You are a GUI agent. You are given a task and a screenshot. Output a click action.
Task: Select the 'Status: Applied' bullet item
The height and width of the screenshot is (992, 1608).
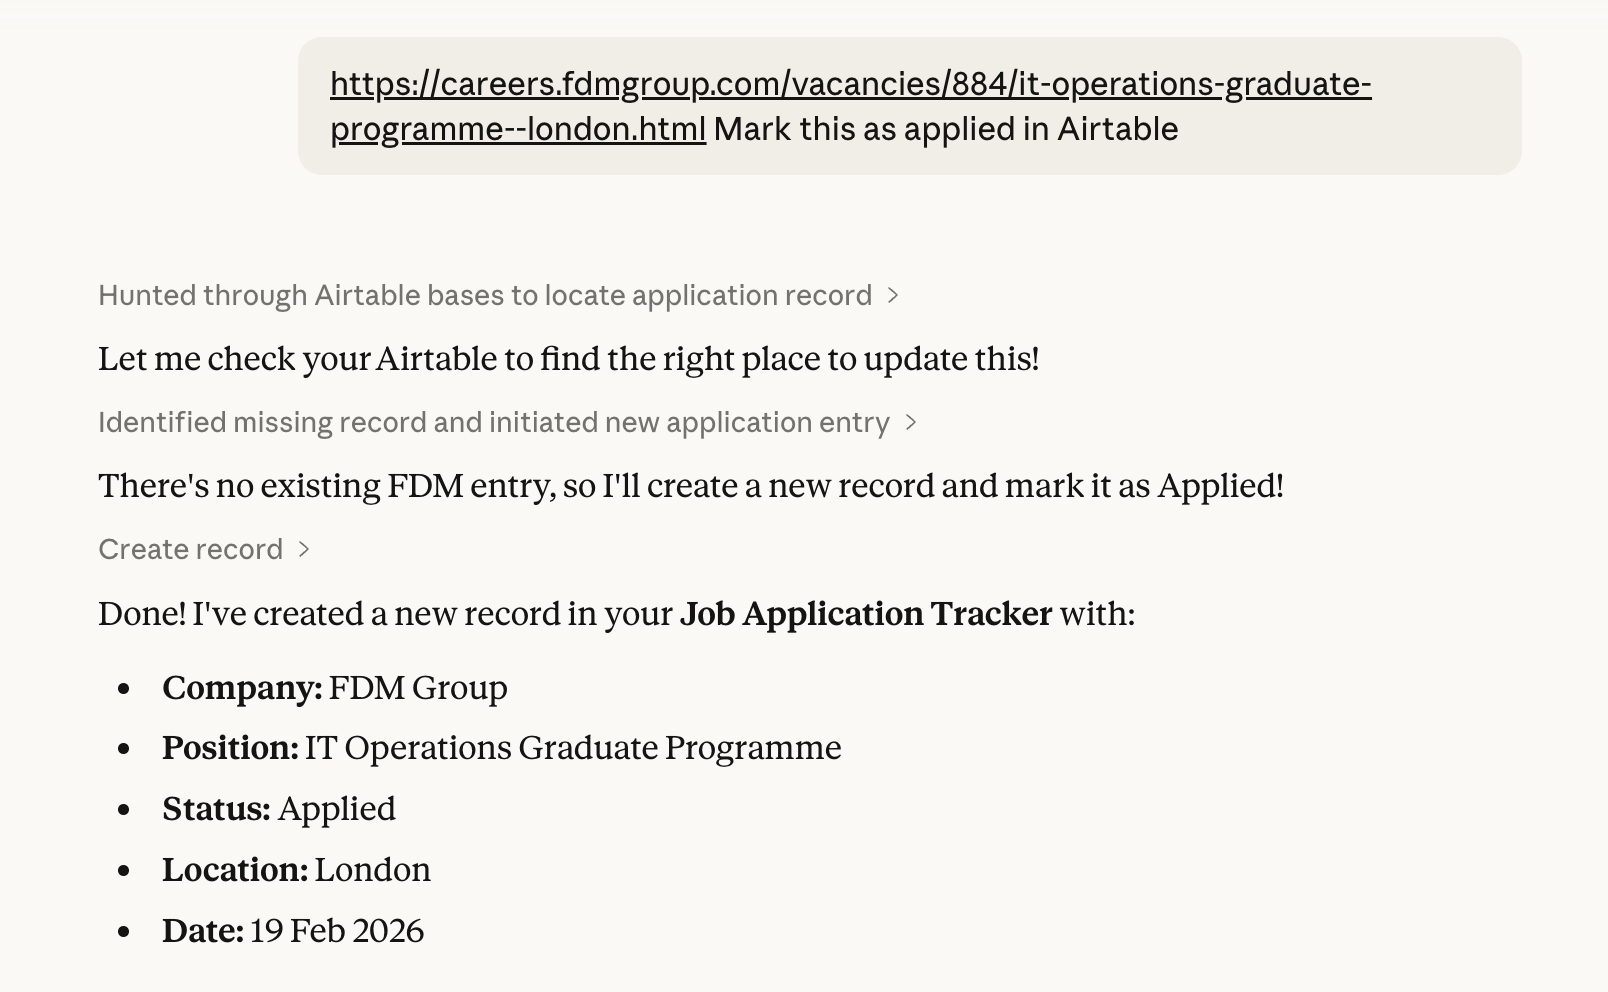(x=278, y=809)
